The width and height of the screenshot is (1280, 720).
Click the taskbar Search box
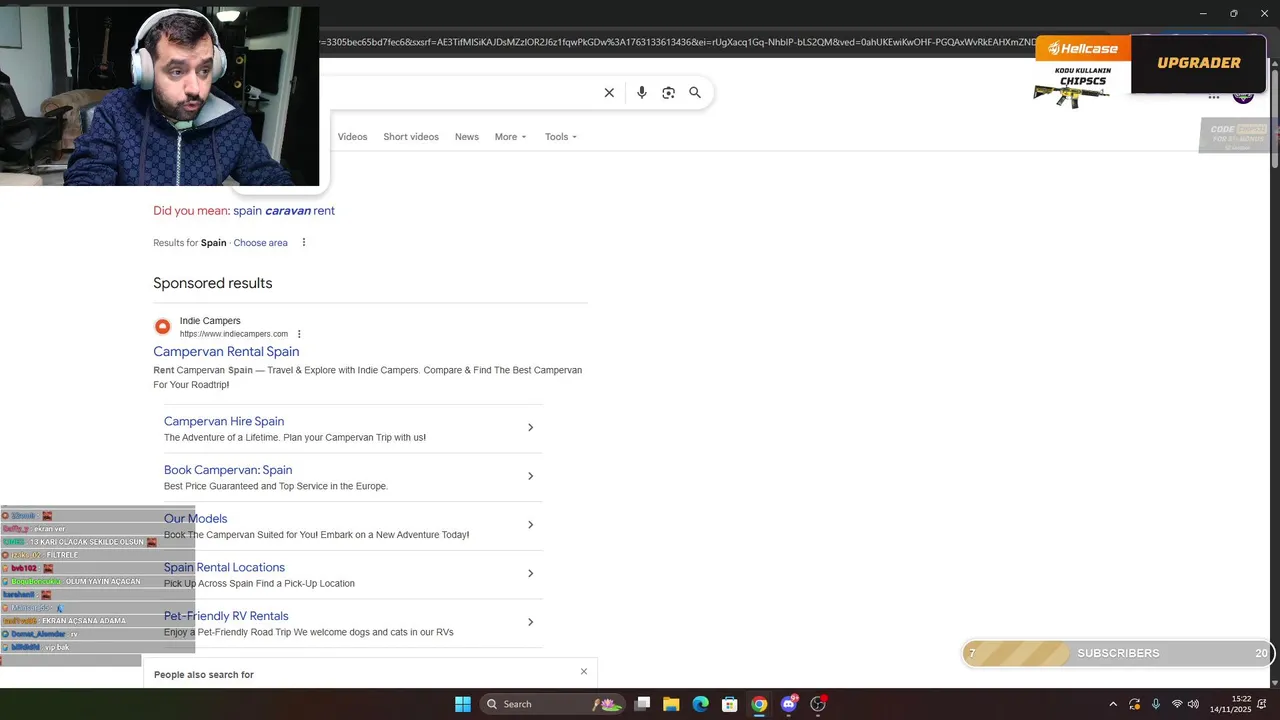point(553,704)
